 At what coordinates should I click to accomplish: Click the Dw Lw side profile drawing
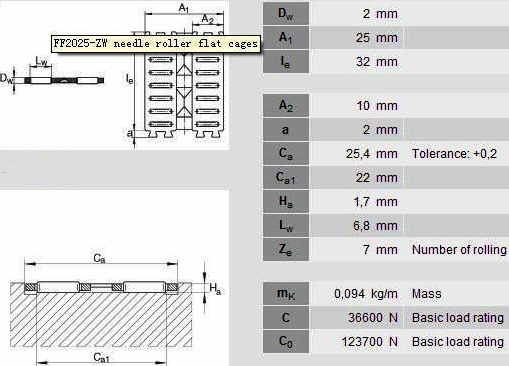point(52,76)
